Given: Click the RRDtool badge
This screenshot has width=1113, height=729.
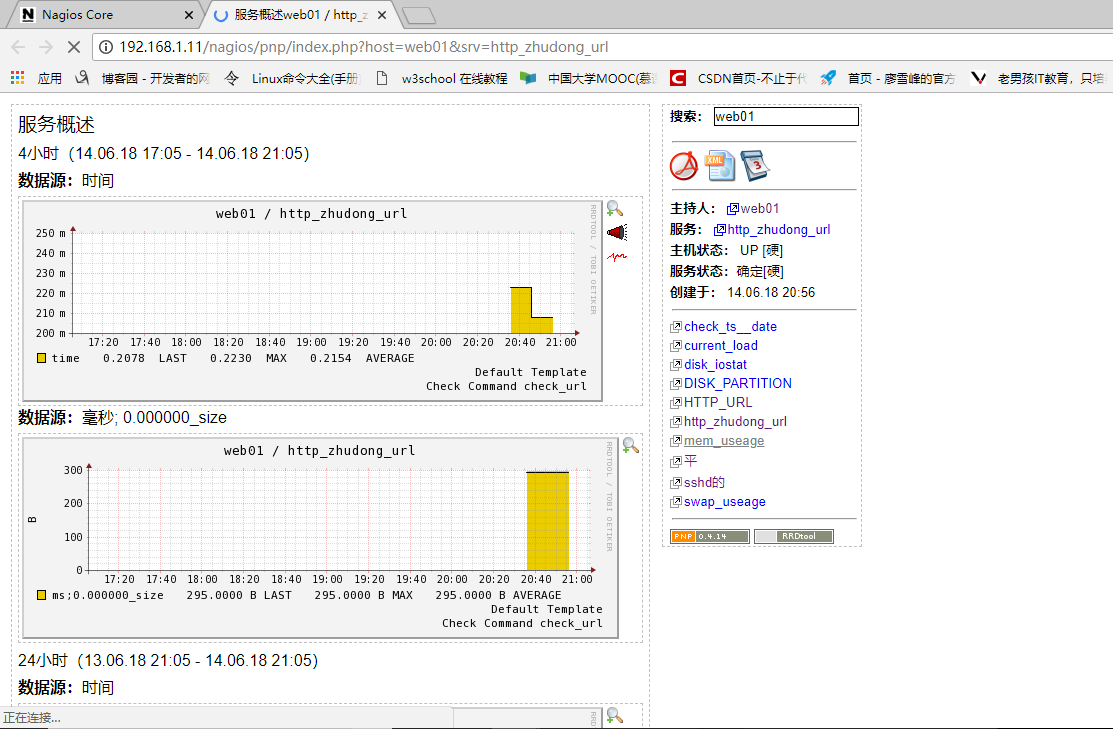Looking at the screenshot, I should [794, 536].
